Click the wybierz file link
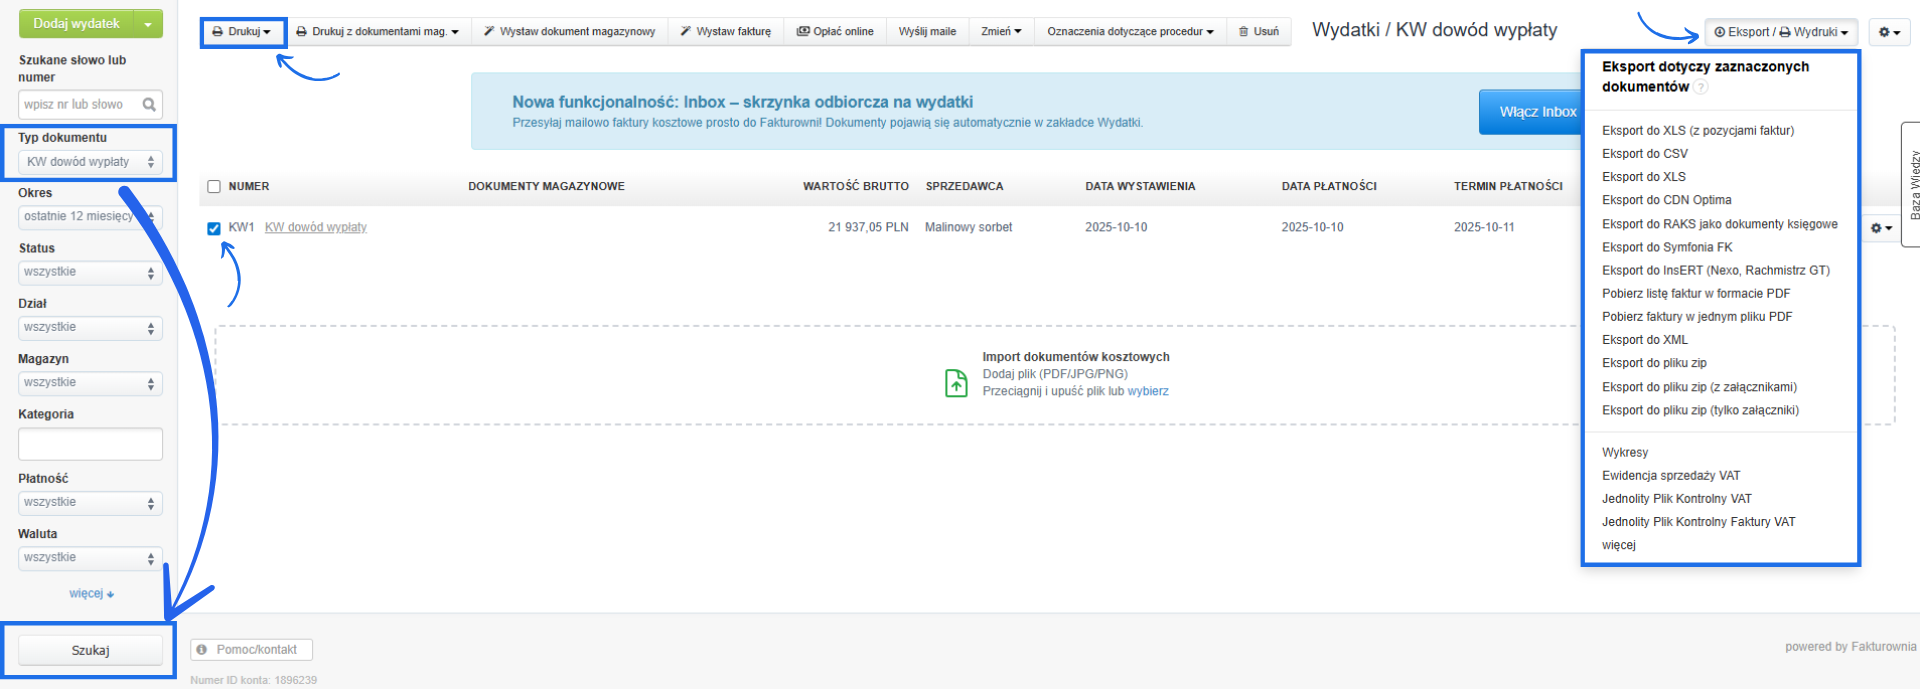This screenshot has width=1920, height=698. (1148, 392)
